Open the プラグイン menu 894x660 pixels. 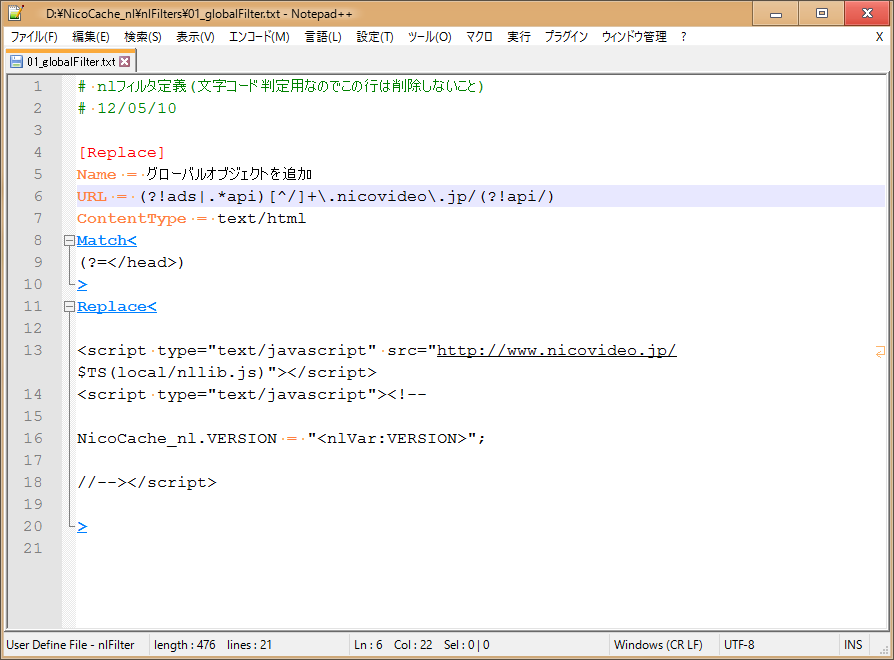(566, 37)
